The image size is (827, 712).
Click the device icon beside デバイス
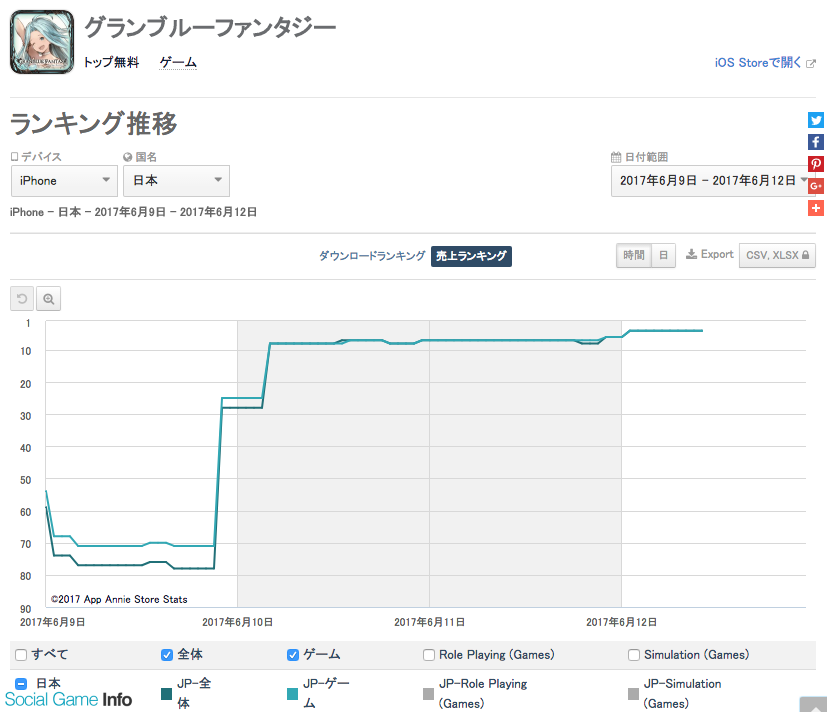click(x=14, y=157)
